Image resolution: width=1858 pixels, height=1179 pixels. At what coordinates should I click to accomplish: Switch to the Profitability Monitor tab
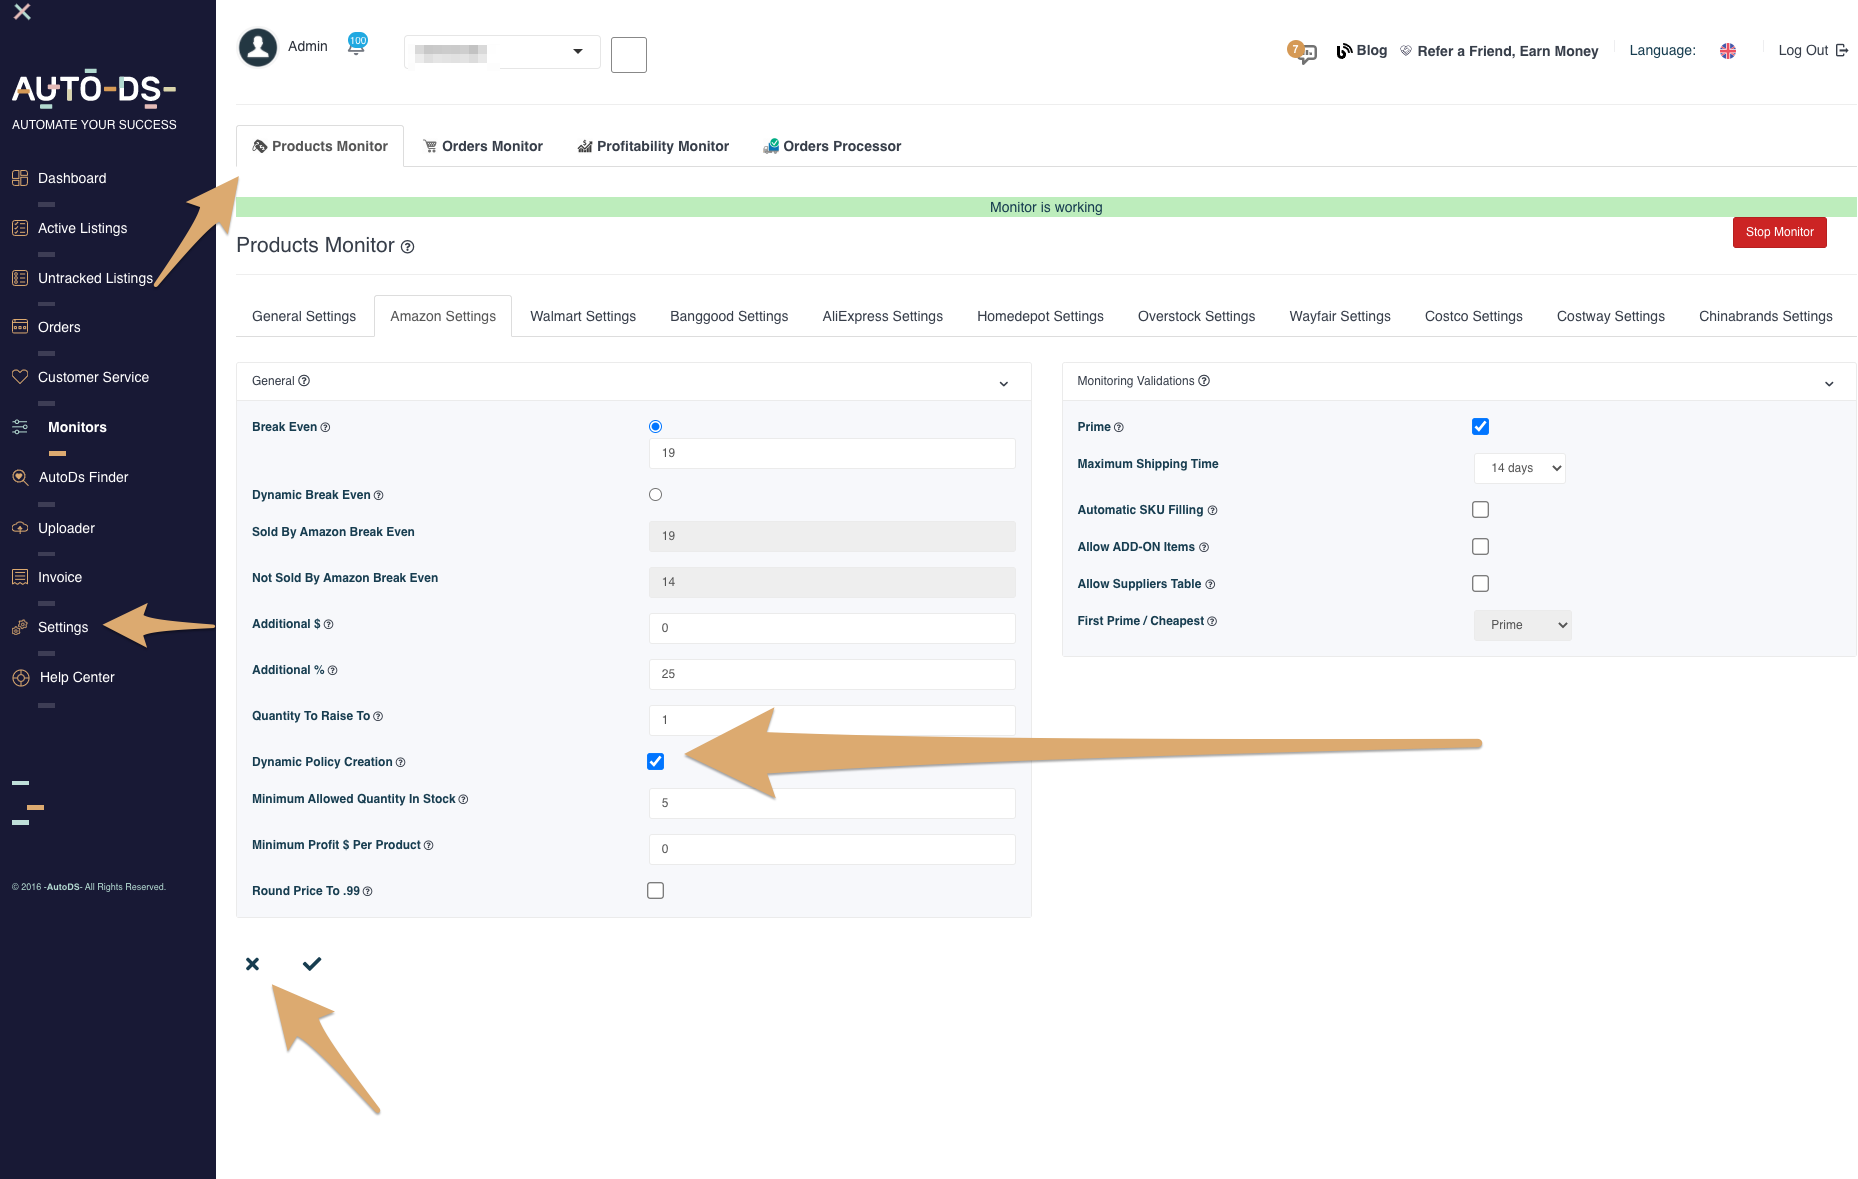653,146
